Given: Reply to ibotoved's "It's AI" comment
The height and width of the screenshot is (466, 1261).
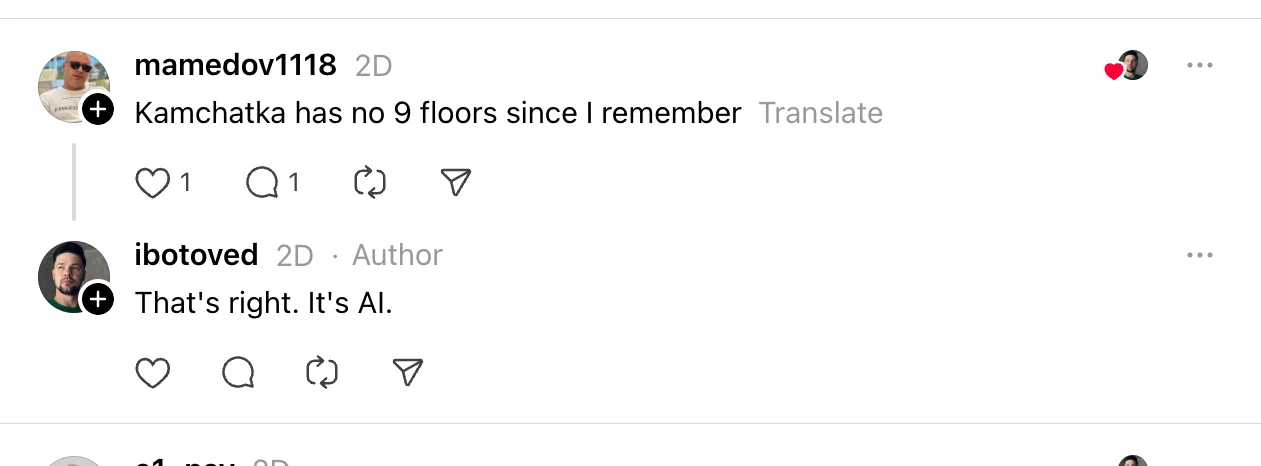Looking at the screenshot, I should tap(238, 373).
